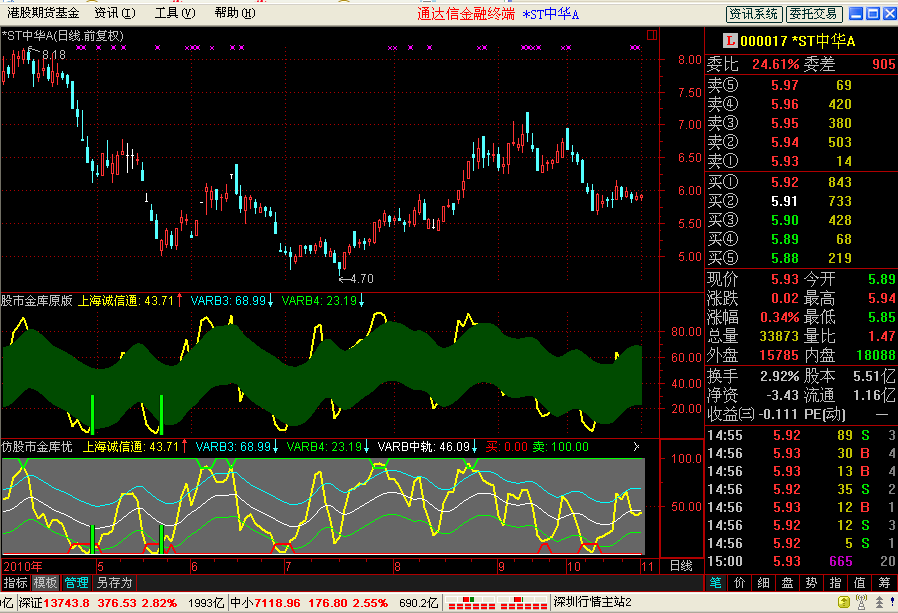Select the 指标 tab below the chart
This screenshot has width=898, height=613.
15,583
